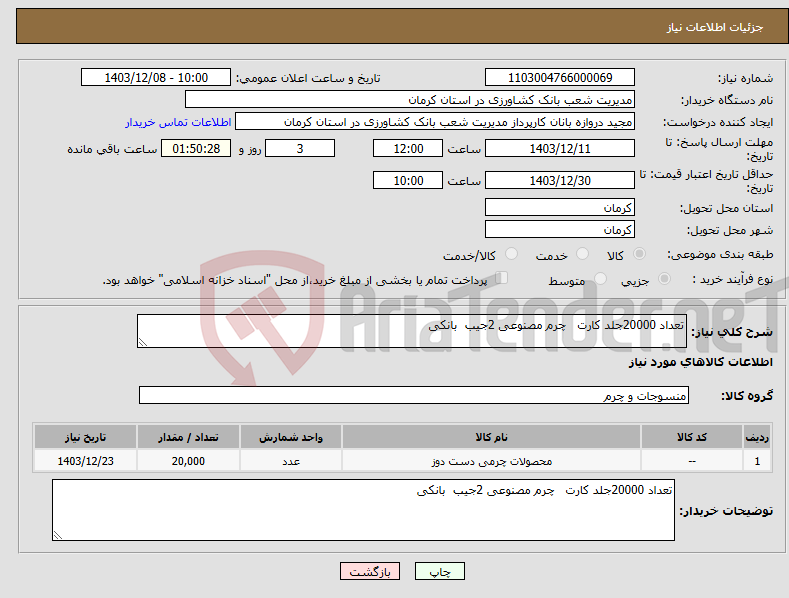Viewport: 789px width, 598px height.
Task: Click the price validity date 1403/12/30
Action: click(x=560, y=180)
